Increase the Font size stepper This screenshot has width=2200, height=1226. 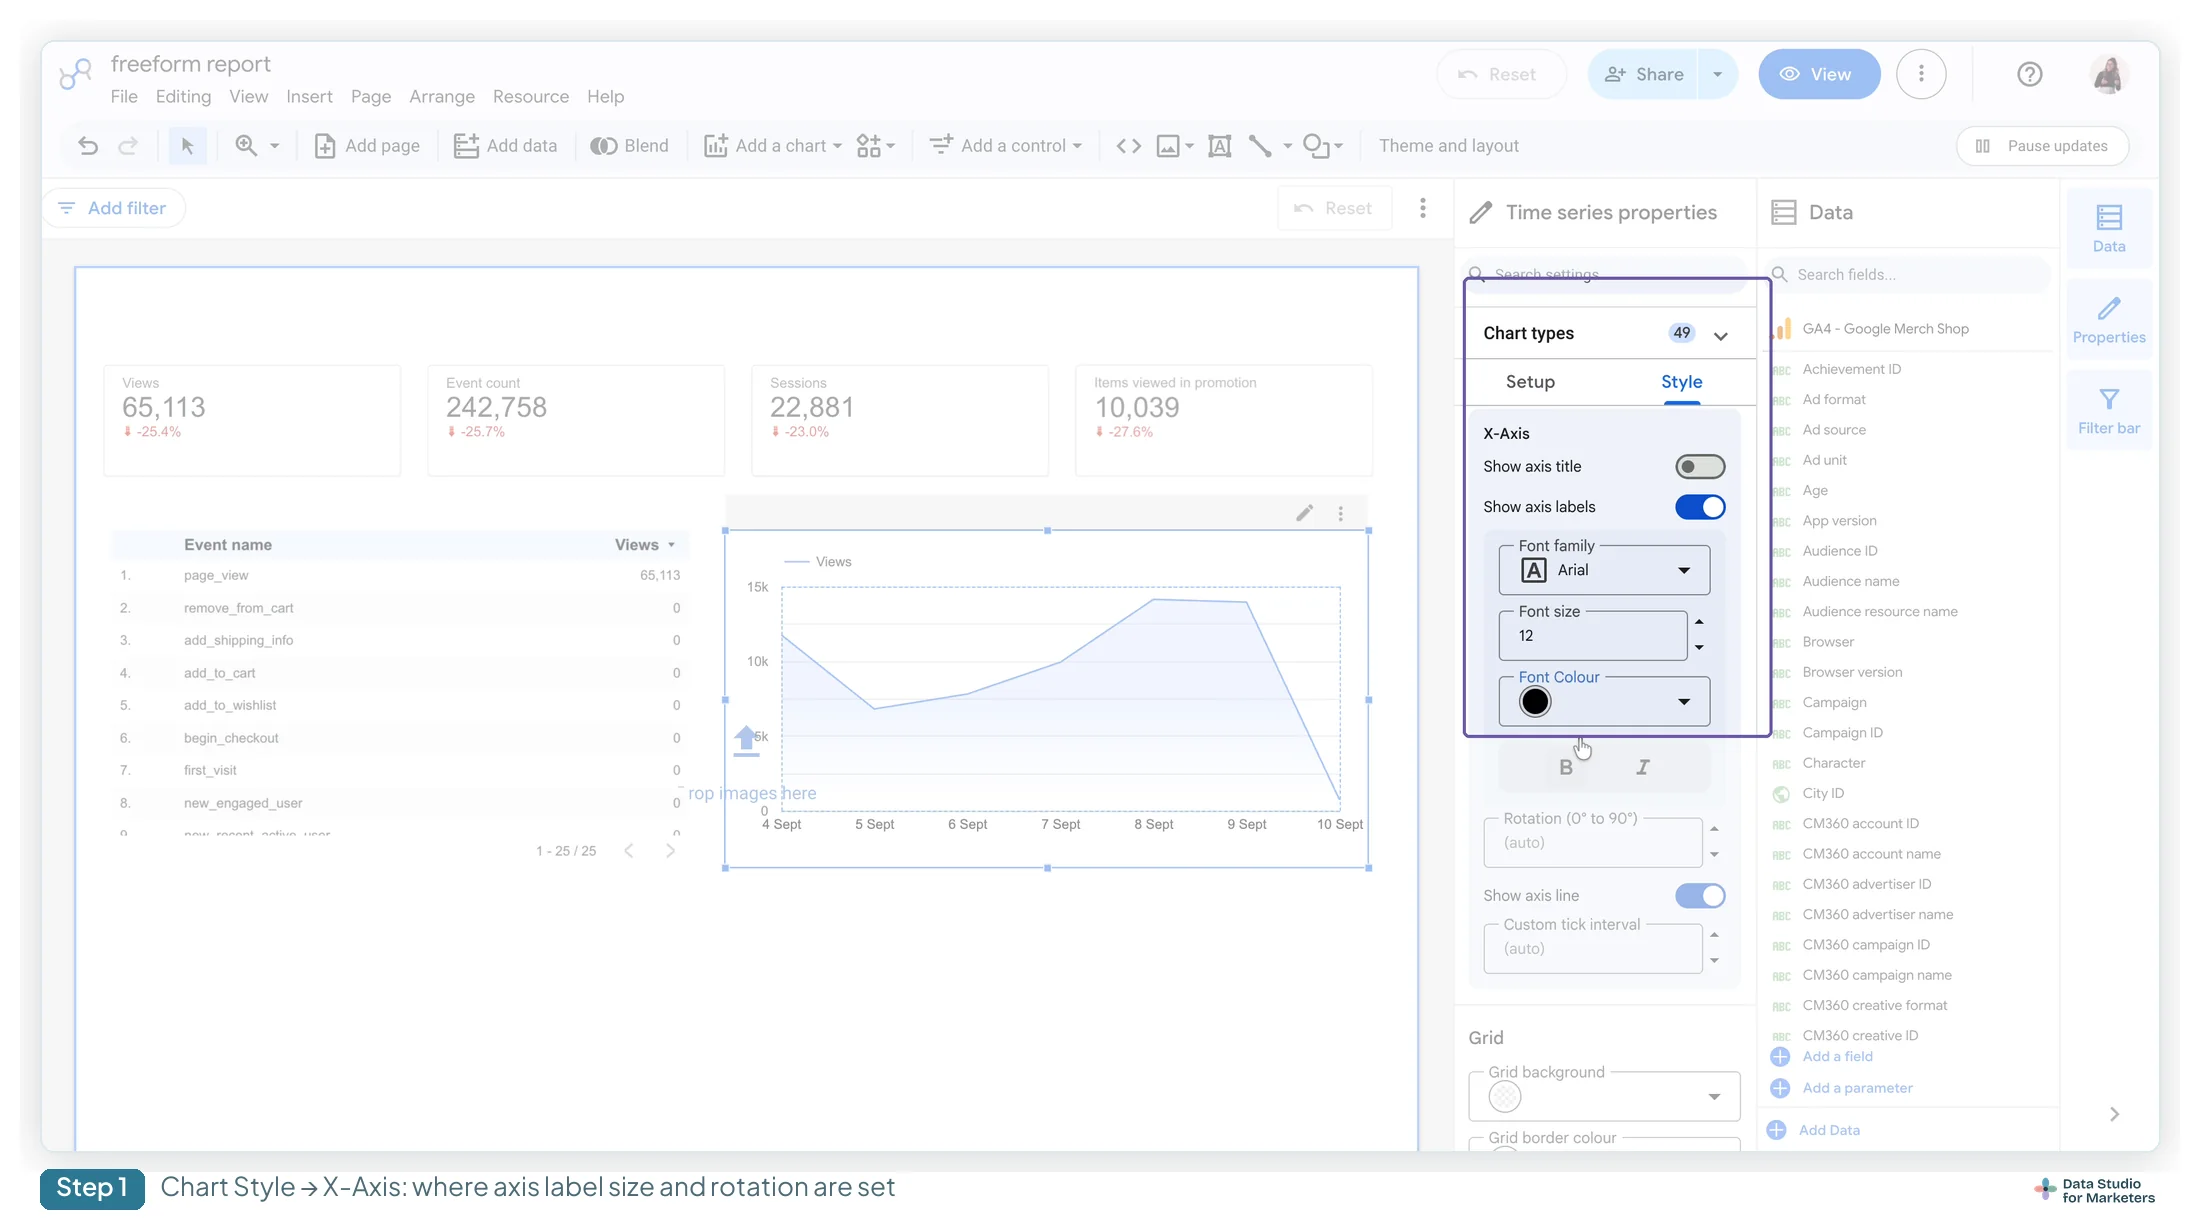click(1699, 622)
